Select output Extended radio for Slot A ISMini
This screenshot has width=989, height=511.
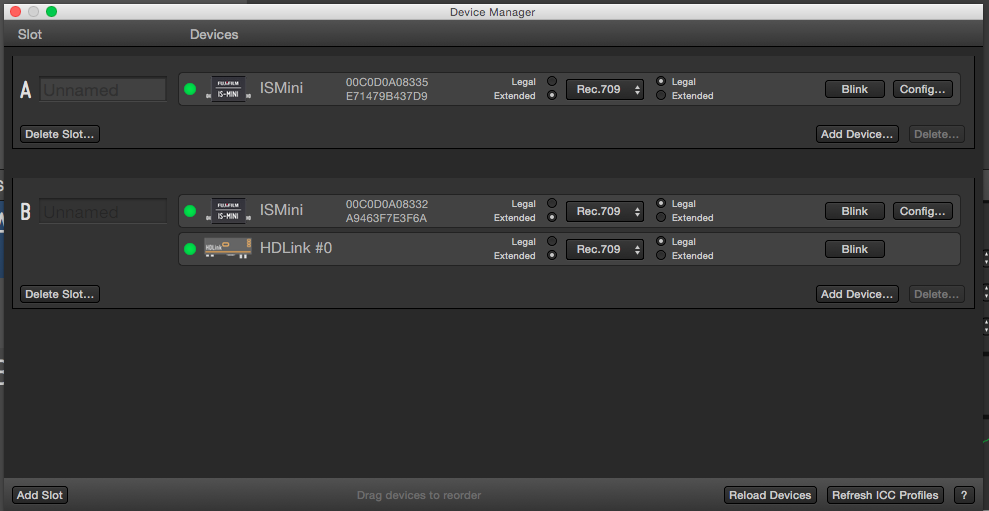tap(661, 96)
